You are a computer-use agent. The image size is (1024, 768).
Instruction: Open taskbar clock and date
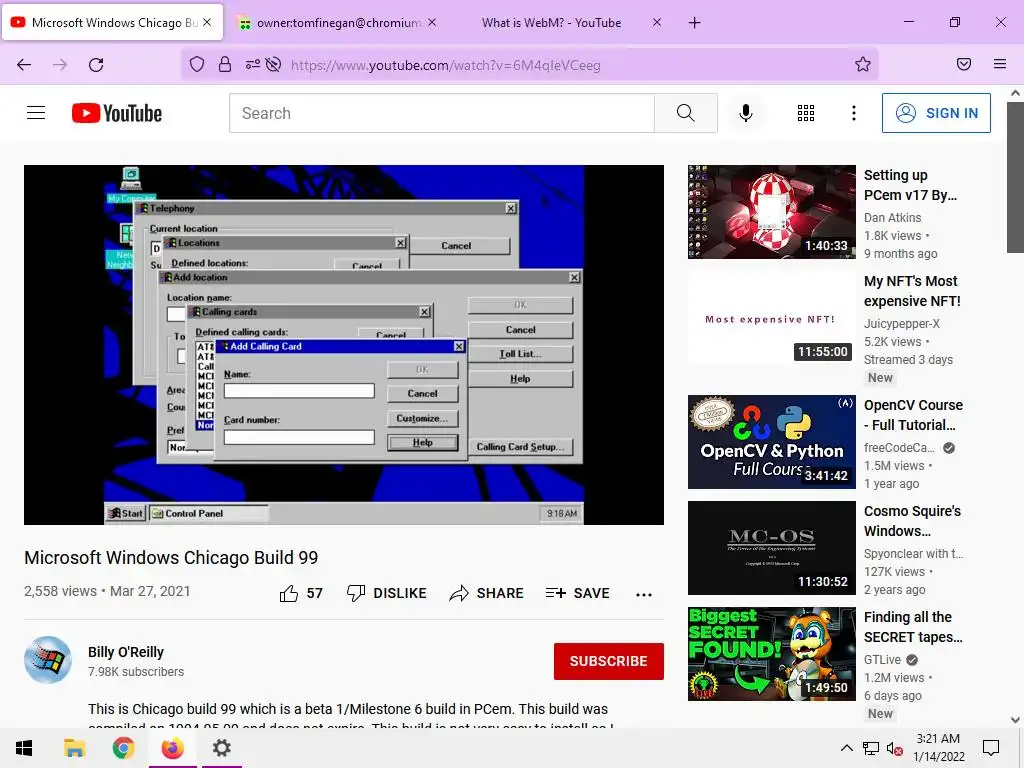tap(938, 748)
